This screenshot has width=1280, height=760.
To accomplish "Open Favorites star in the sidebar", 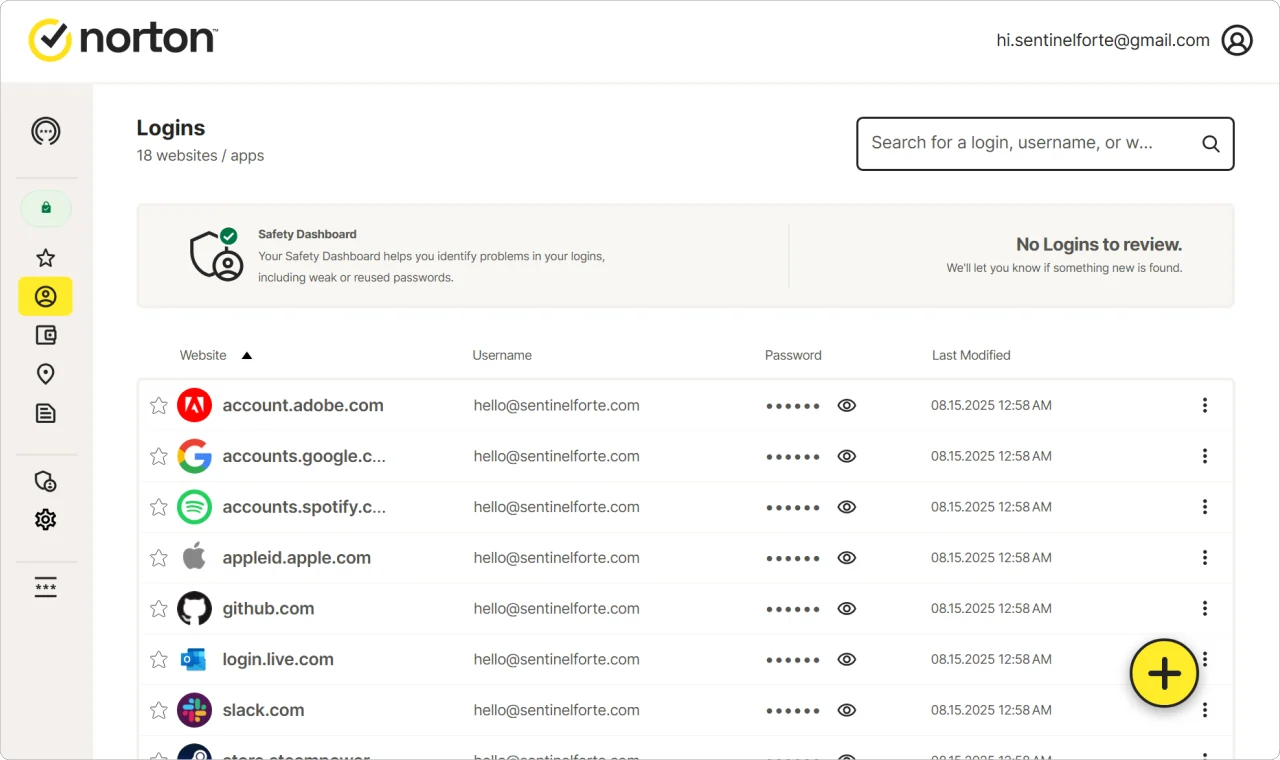I will coord(46,258).
